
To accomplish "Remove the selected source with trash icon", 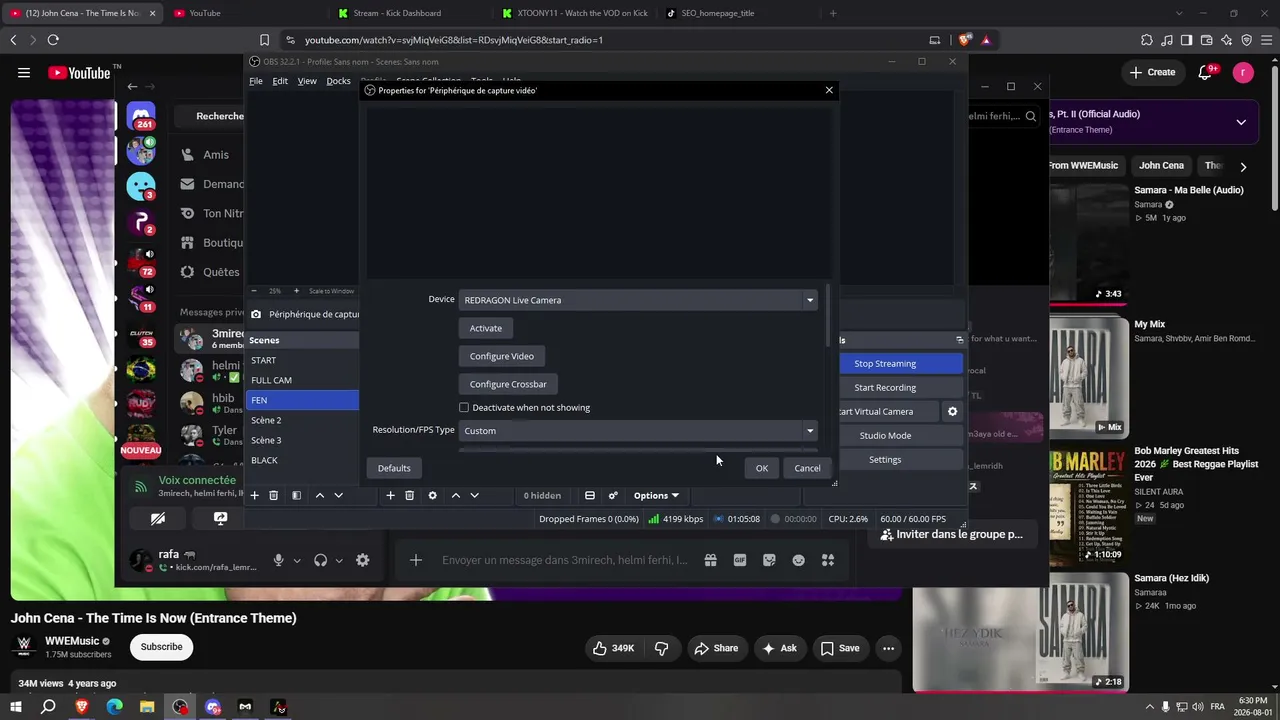I will (x=409, y=495).
